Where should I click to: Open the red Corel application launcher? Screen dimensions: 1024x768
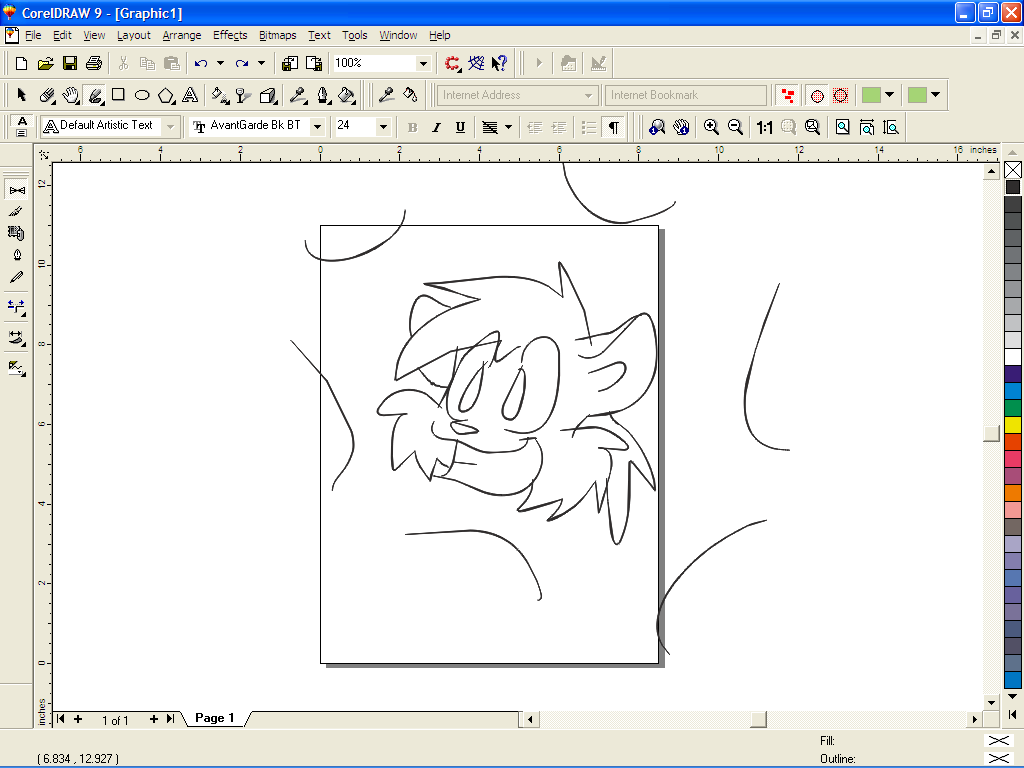click(452, 63)
